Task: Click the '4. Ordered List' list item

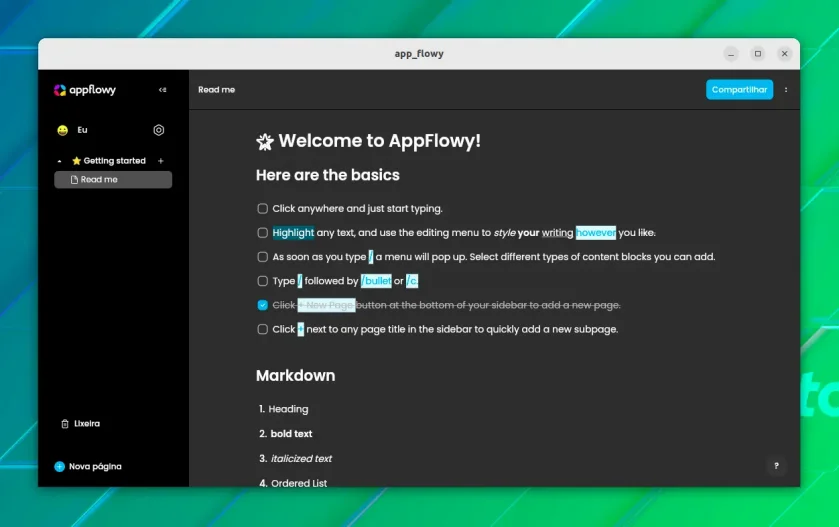Action: tap(293, 483)
